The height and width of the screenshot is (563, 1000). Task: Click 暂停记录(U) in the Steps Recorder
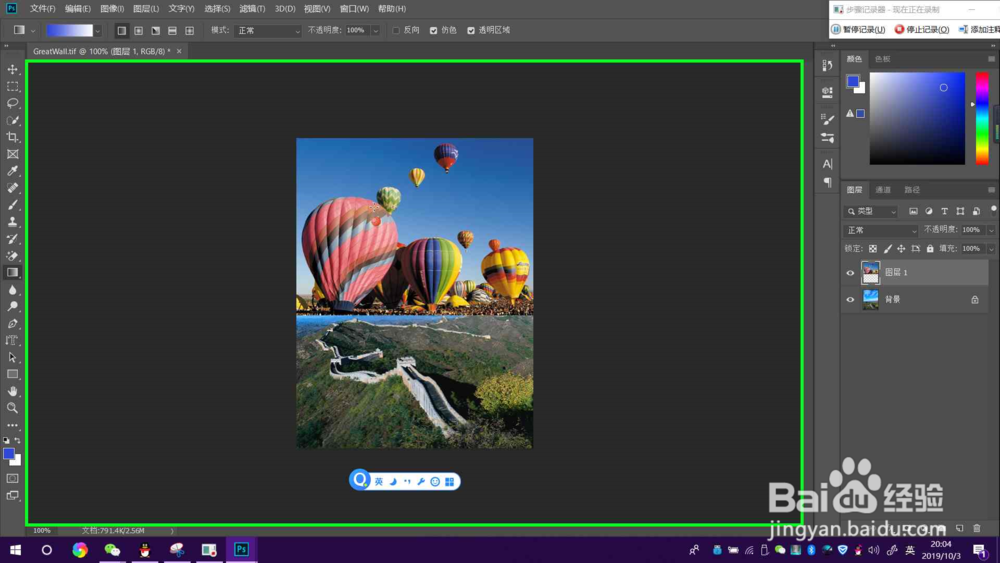pos(858,29)
